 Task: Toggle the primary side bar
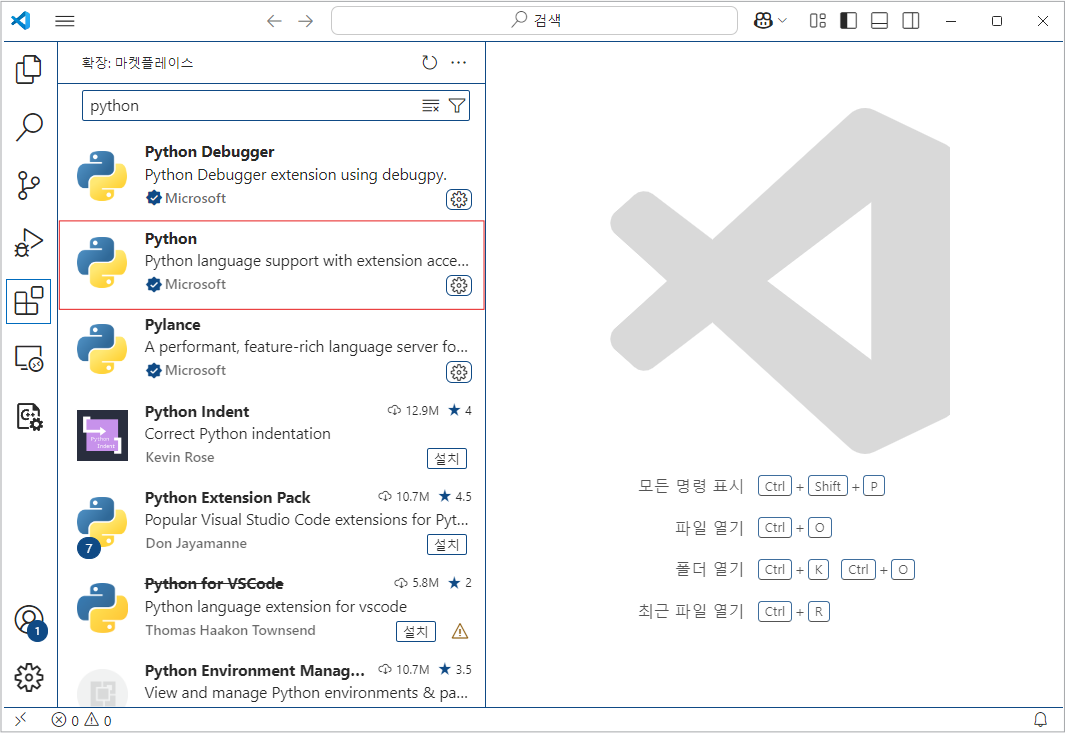(848, 21)
